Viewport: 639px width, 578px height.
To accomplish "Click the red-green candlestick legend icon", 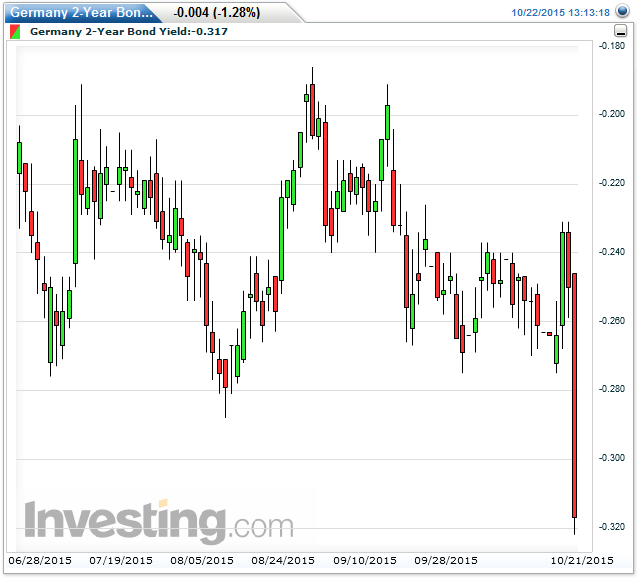I will click(15, 32).
